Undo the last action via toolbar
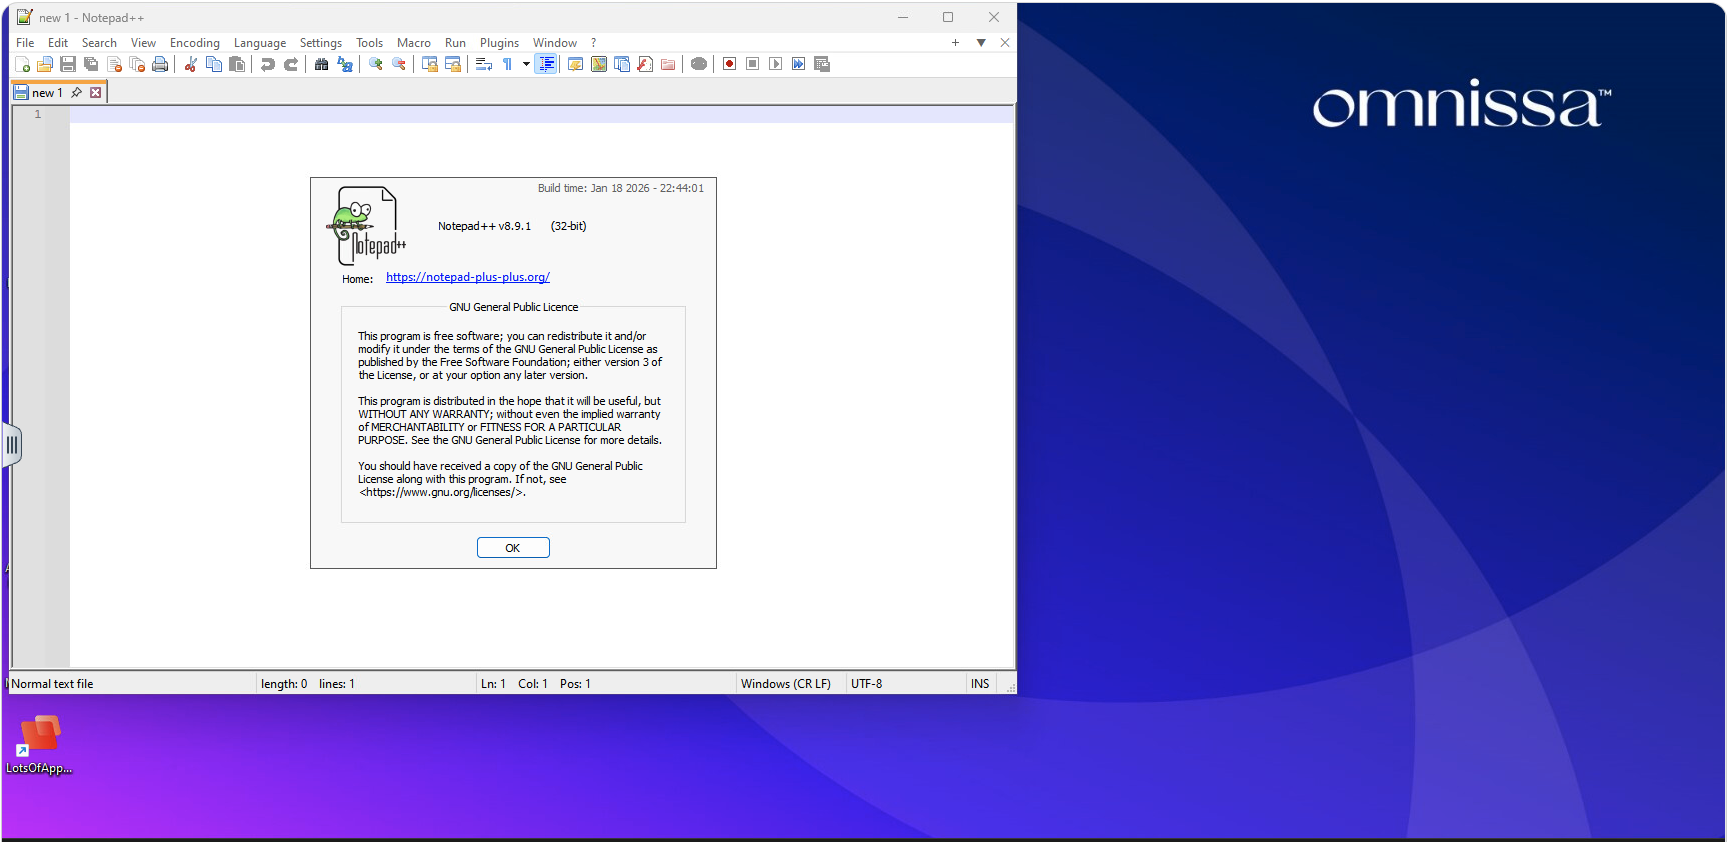 267,64
